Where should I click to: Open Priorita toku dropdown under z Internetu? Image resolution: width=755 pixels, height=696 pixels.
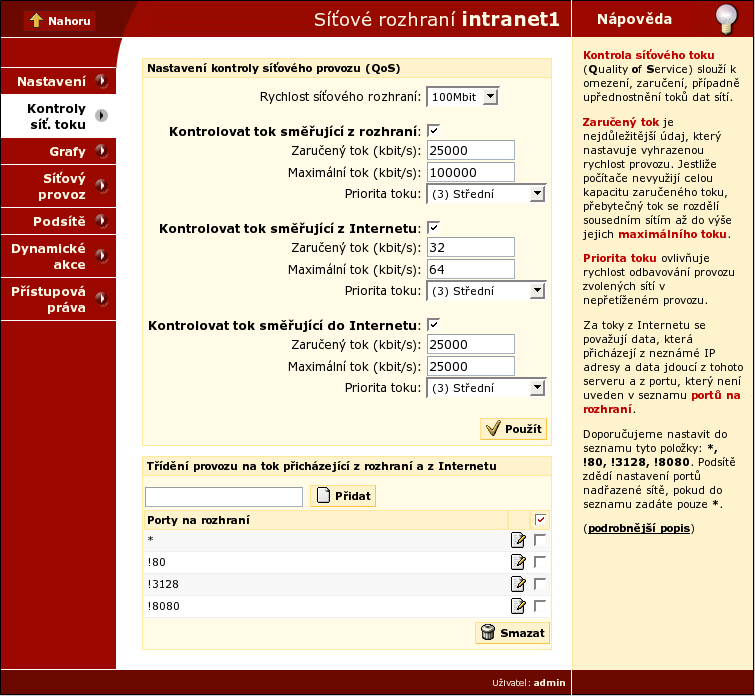486,291
